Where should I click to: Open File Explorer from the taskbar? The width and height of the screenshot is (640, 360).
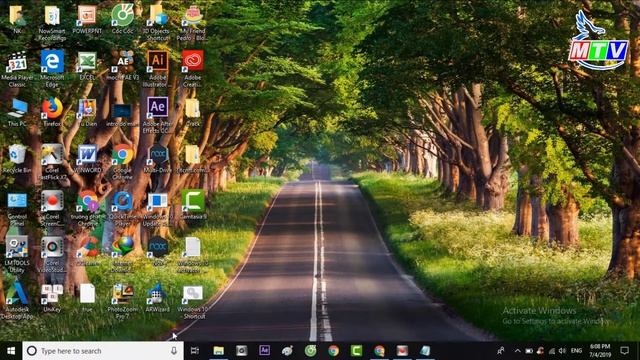[x=219, y=351]
